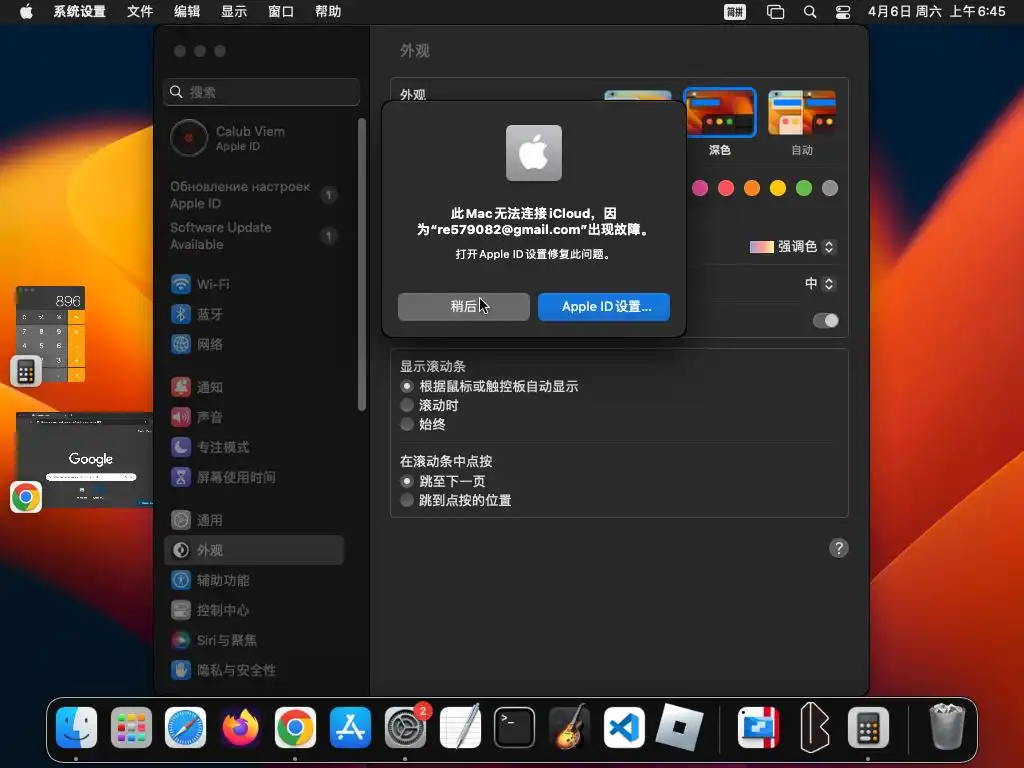Screen dimensions: 1024x768
Task: Open Spotlight search in the menu bar
Action: pos(810,12)
